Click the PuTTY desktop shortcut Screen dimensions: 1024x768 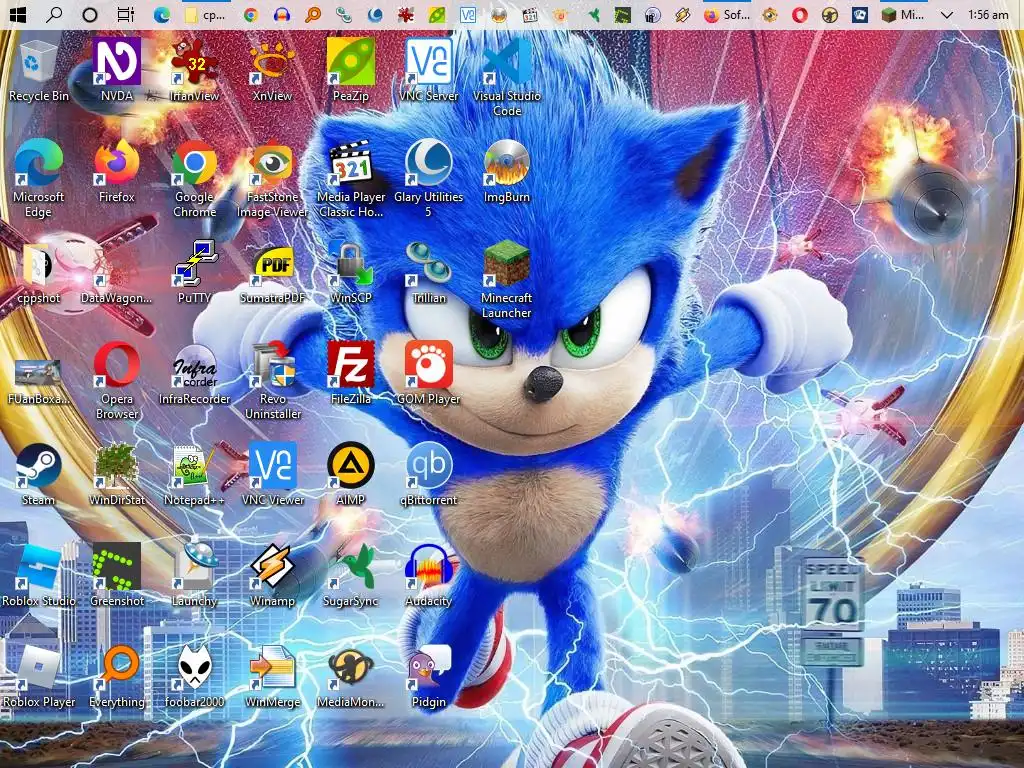pos(195,273)
